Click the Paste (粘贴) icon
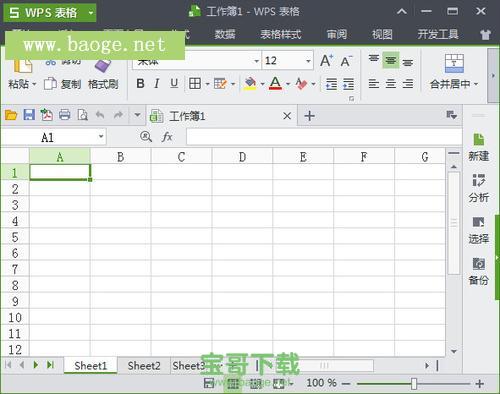Viewport: 500px width, 394px height. (x=23, y=65)
